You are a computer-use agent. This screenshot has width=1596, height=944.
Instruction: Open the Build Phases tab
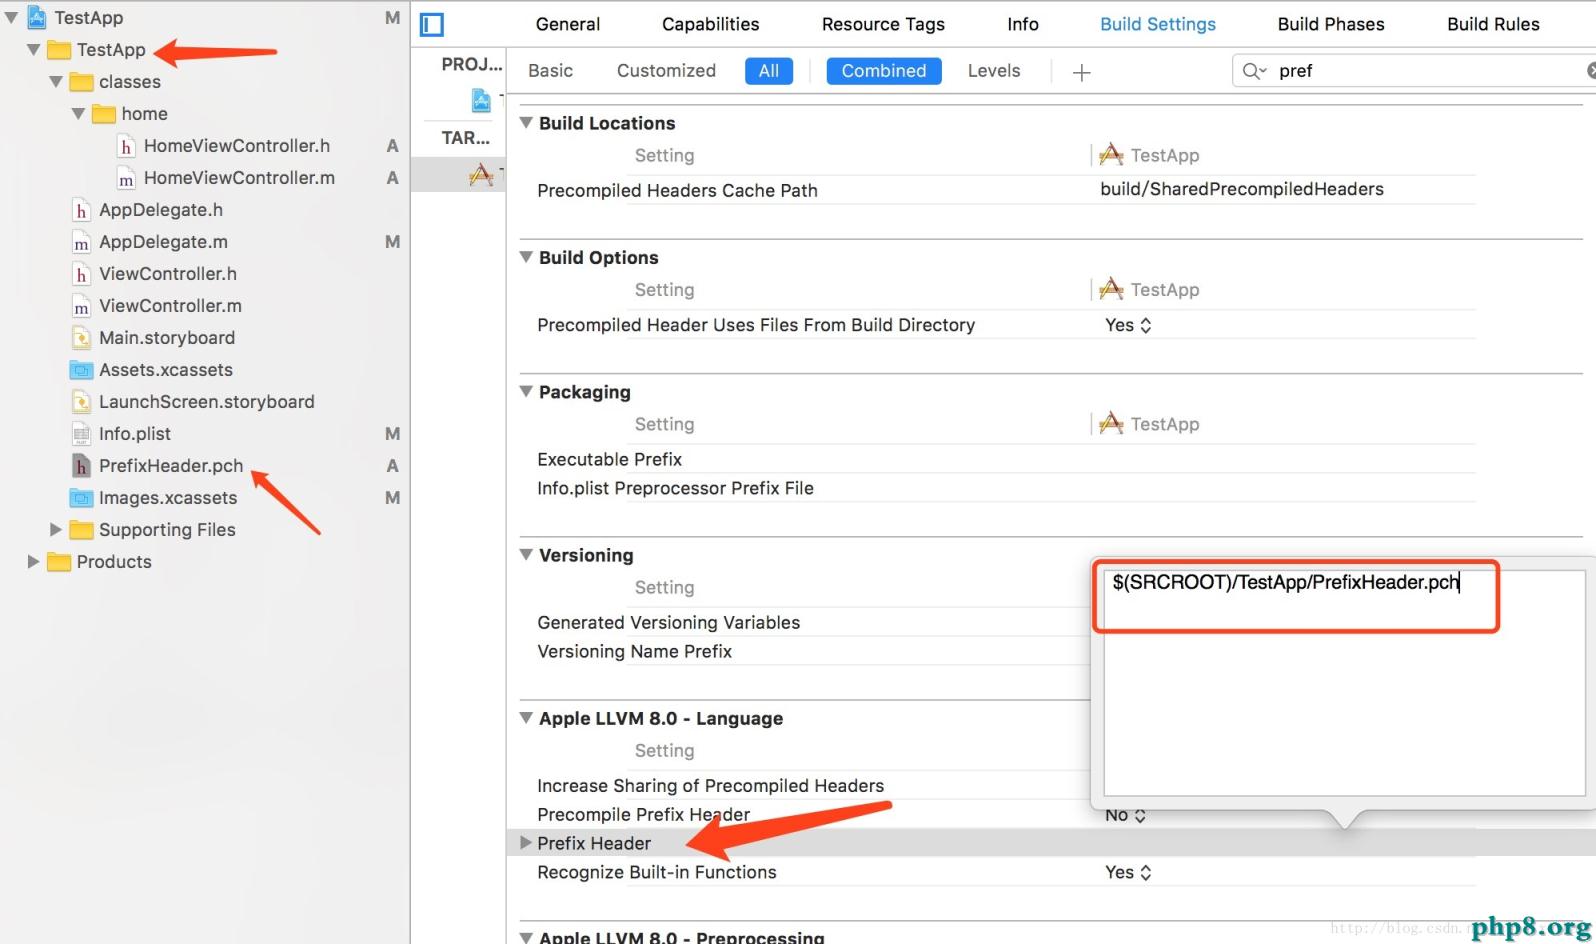(x=1330, y=24)
